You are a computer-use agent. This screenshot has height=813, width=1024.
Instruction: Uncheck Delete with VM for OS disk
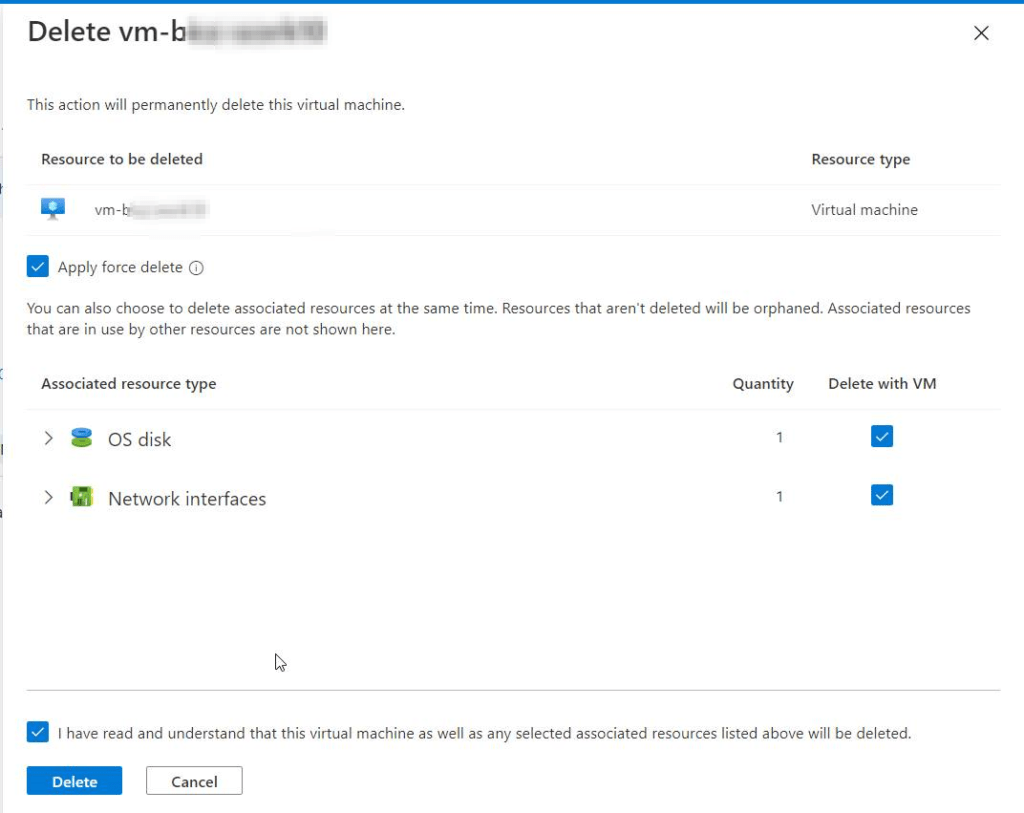pyautogui.click(x=881, y=437)
